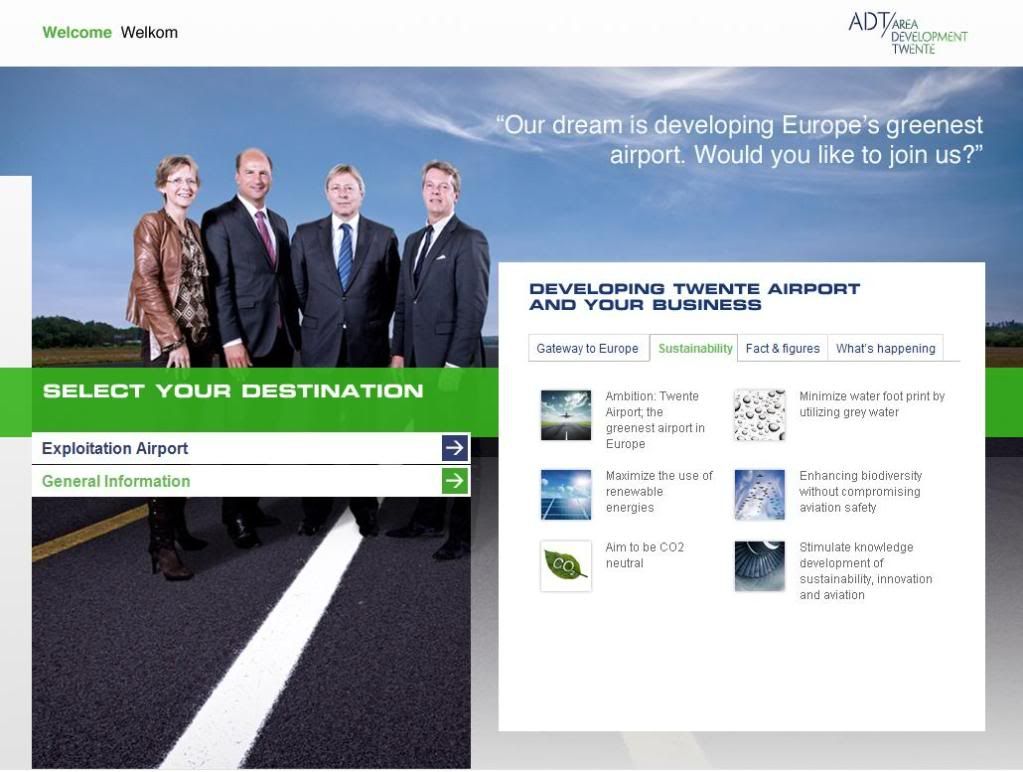The width and height of the screenshot is (1023, 772).
Task: Read the 'Aim to be CO2 neutral' text
Action: click(645, 555)
